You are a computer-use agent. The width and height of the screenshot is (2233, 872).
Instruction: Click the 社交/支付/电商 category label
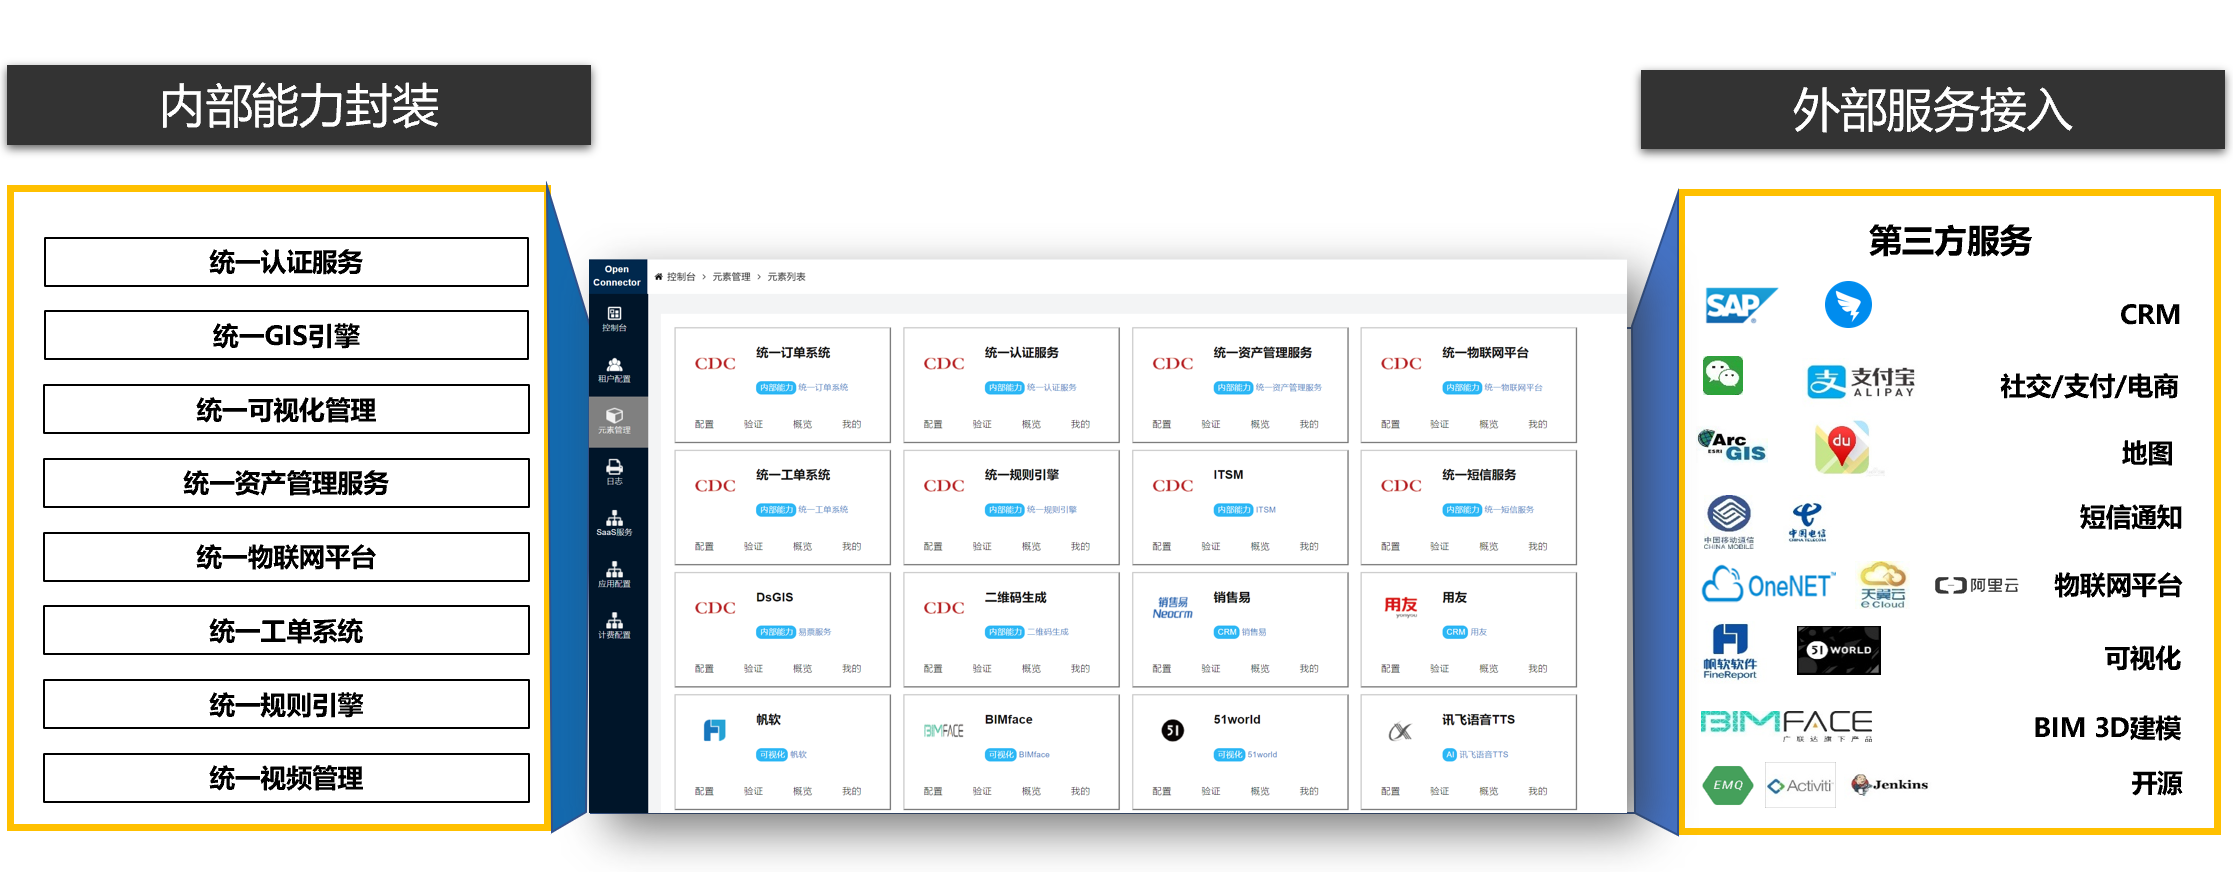2088,386
